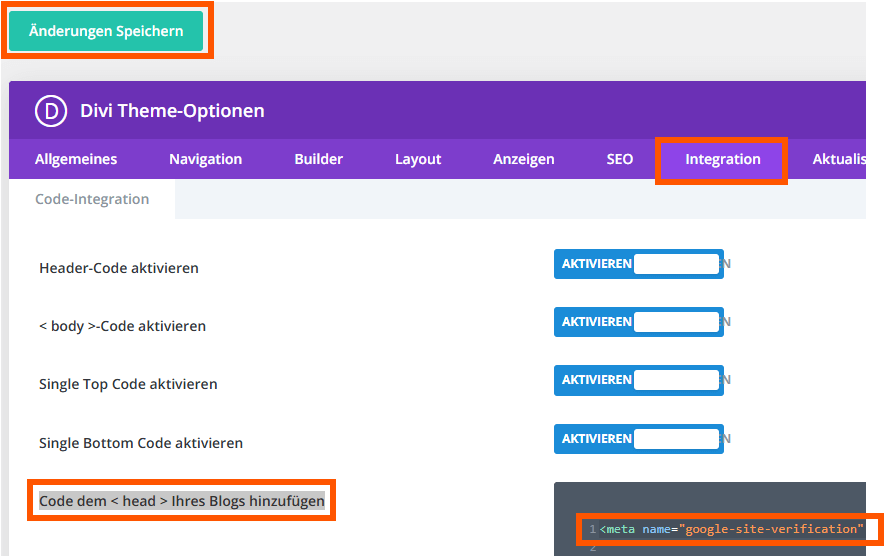Switch to the SEO tab
The image size is (885, 556).
click(619, 159)
